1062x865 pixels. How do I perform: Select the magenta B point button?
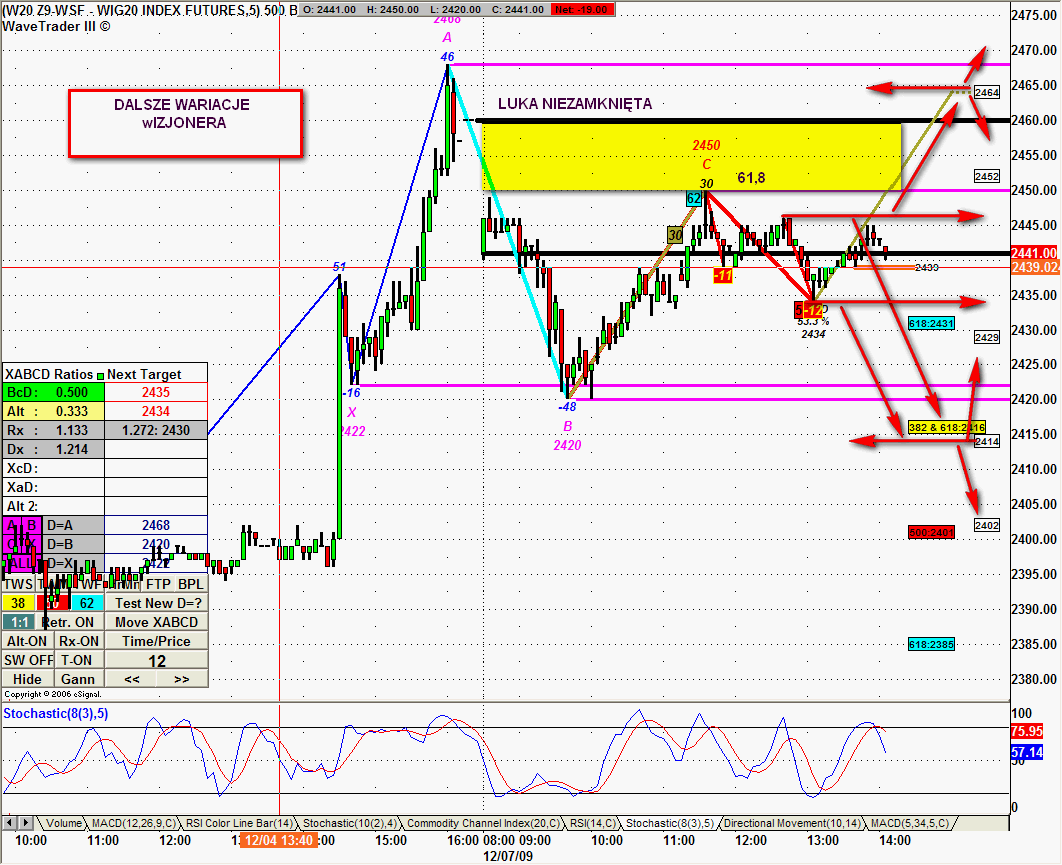pyautogui.click(x=31, y=525)
